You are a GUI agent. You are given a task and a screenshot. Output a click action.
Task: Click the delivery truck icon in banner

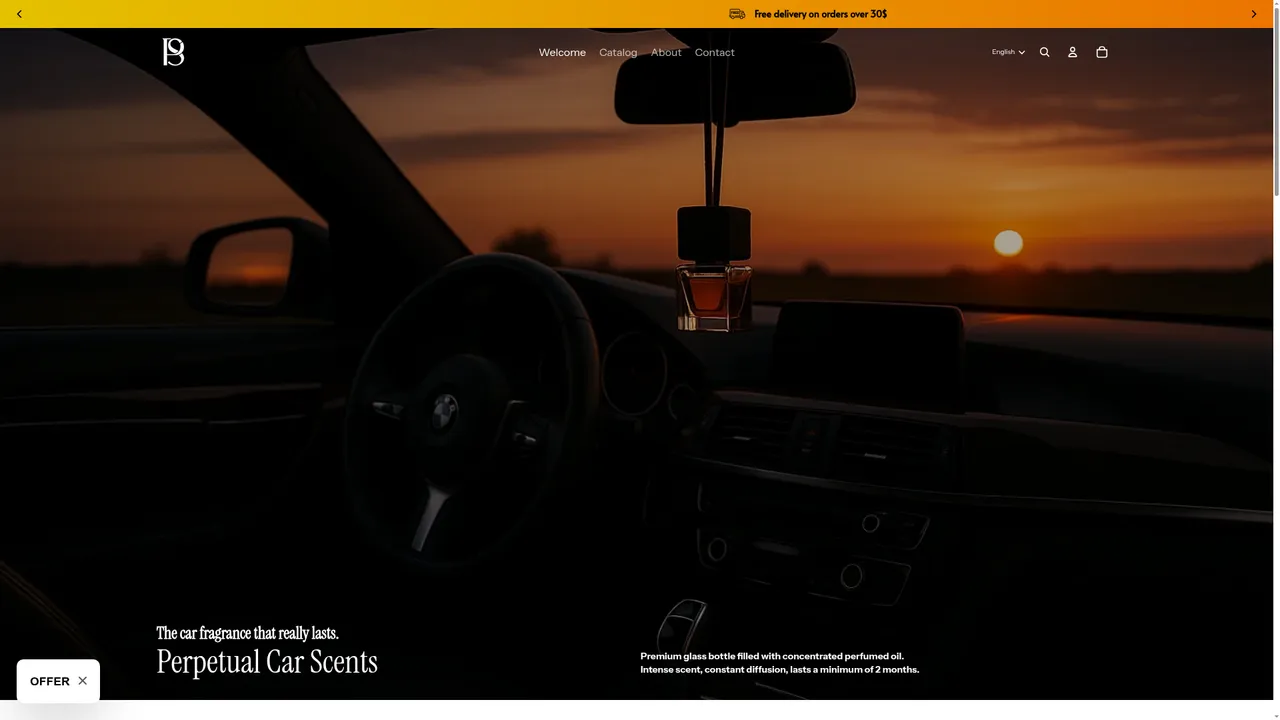tap(737, 14)
